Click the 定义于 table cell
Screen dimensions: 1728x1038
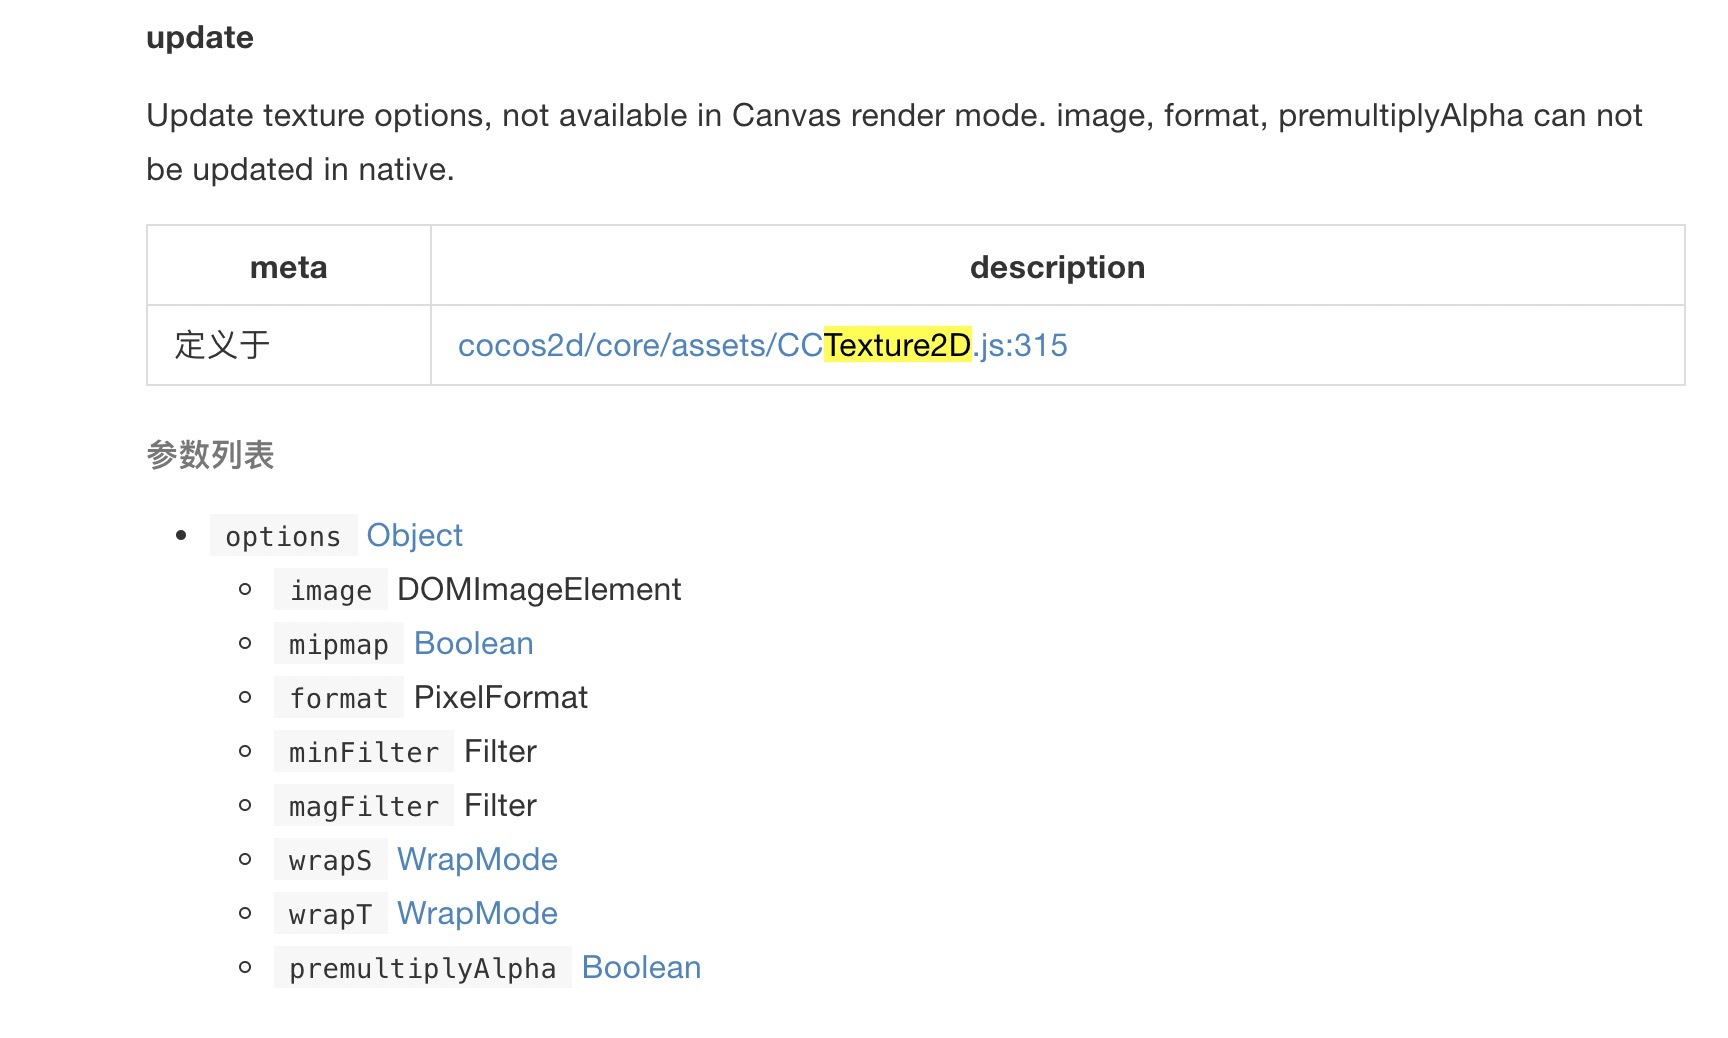coord(222,345)
